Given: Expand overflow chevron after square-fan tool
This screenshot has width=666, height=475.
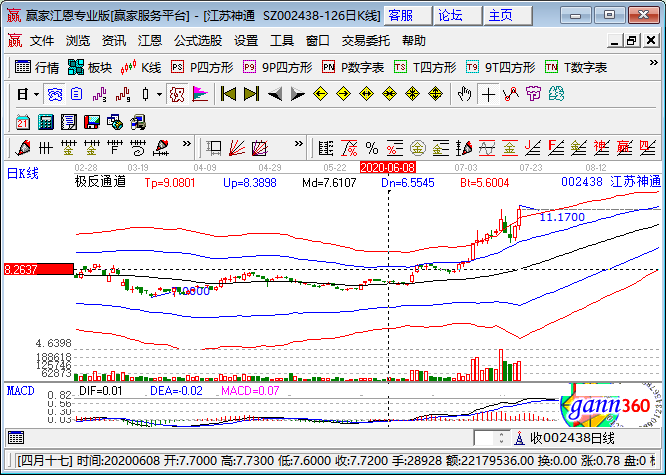Looking at the screenshot, I should [299, 144].
